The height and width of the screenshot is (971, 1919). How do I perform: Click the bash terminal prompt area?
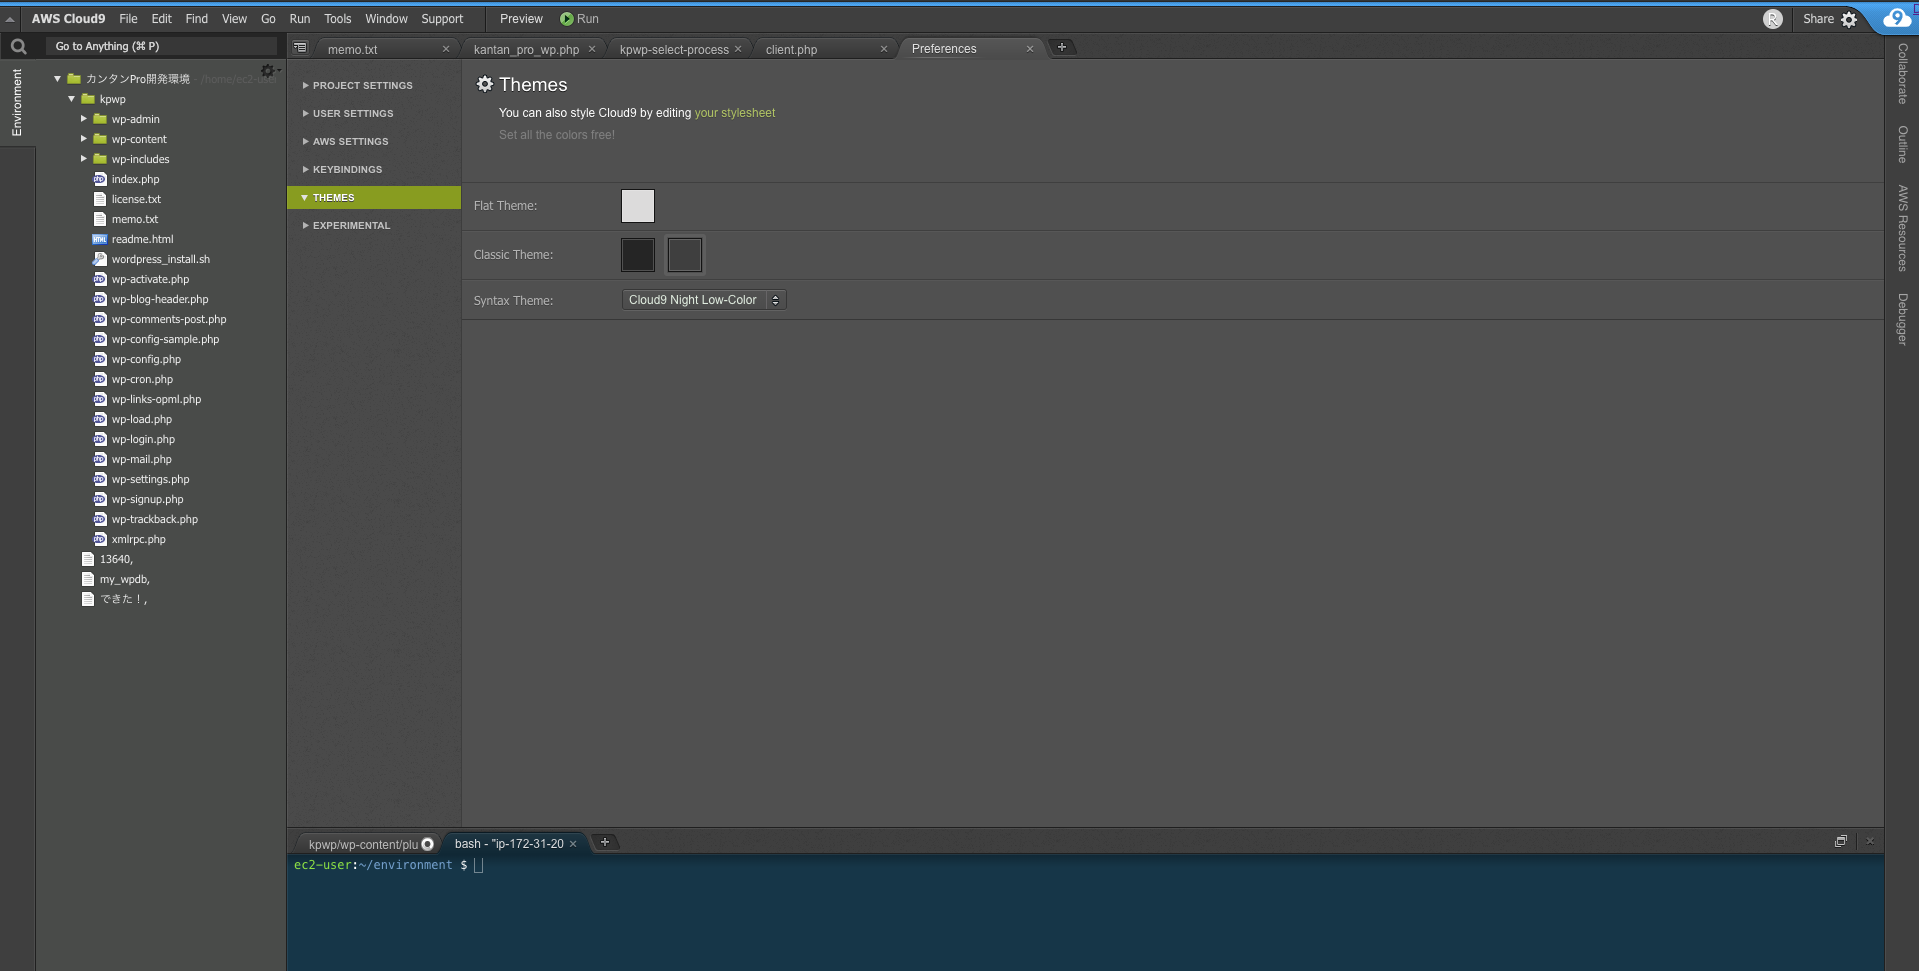click(1085, 912)
